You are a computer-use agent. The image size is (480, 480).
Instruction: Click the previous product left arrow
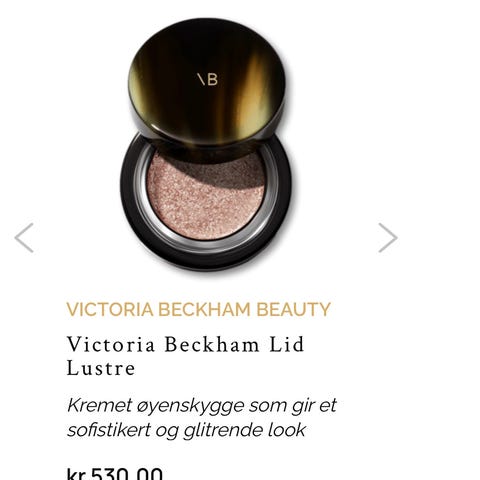[24, 238]
